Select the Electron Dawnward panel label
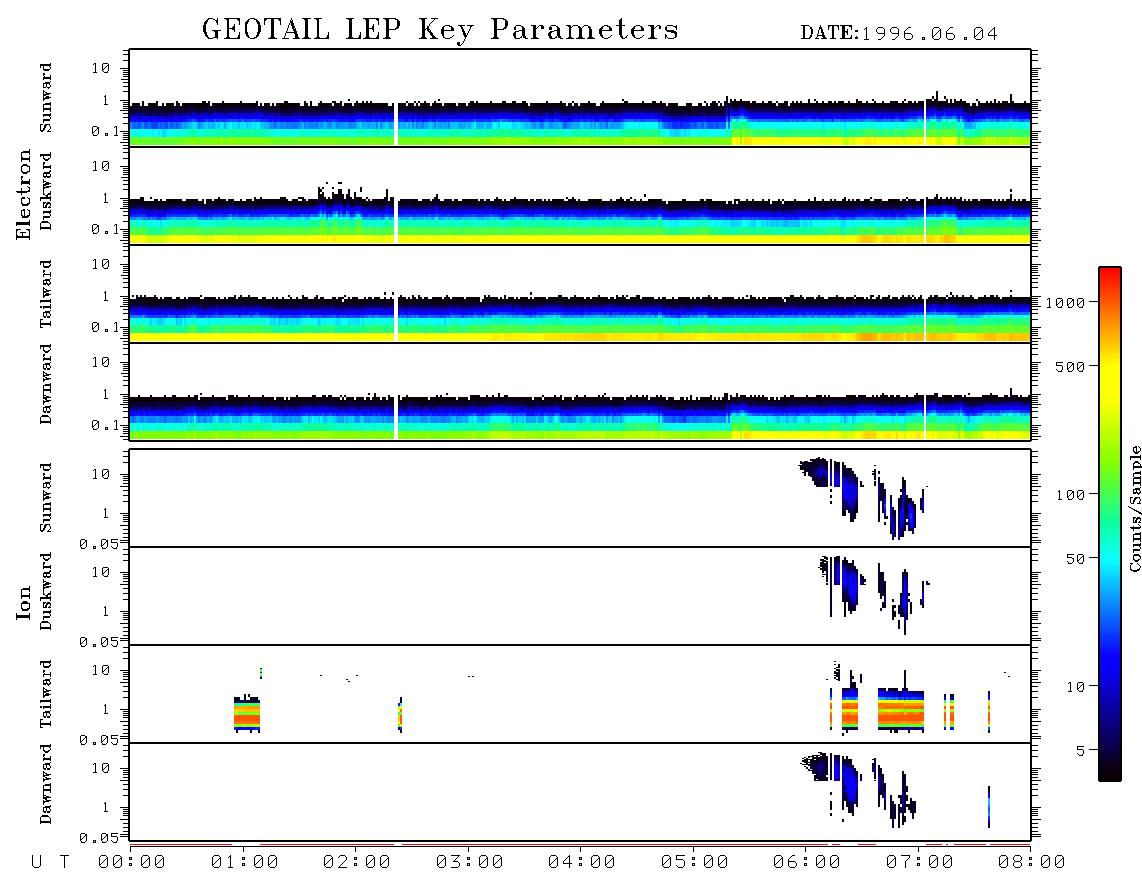The width and height of the screenshot is (1142, 880). tap(46, 385)
